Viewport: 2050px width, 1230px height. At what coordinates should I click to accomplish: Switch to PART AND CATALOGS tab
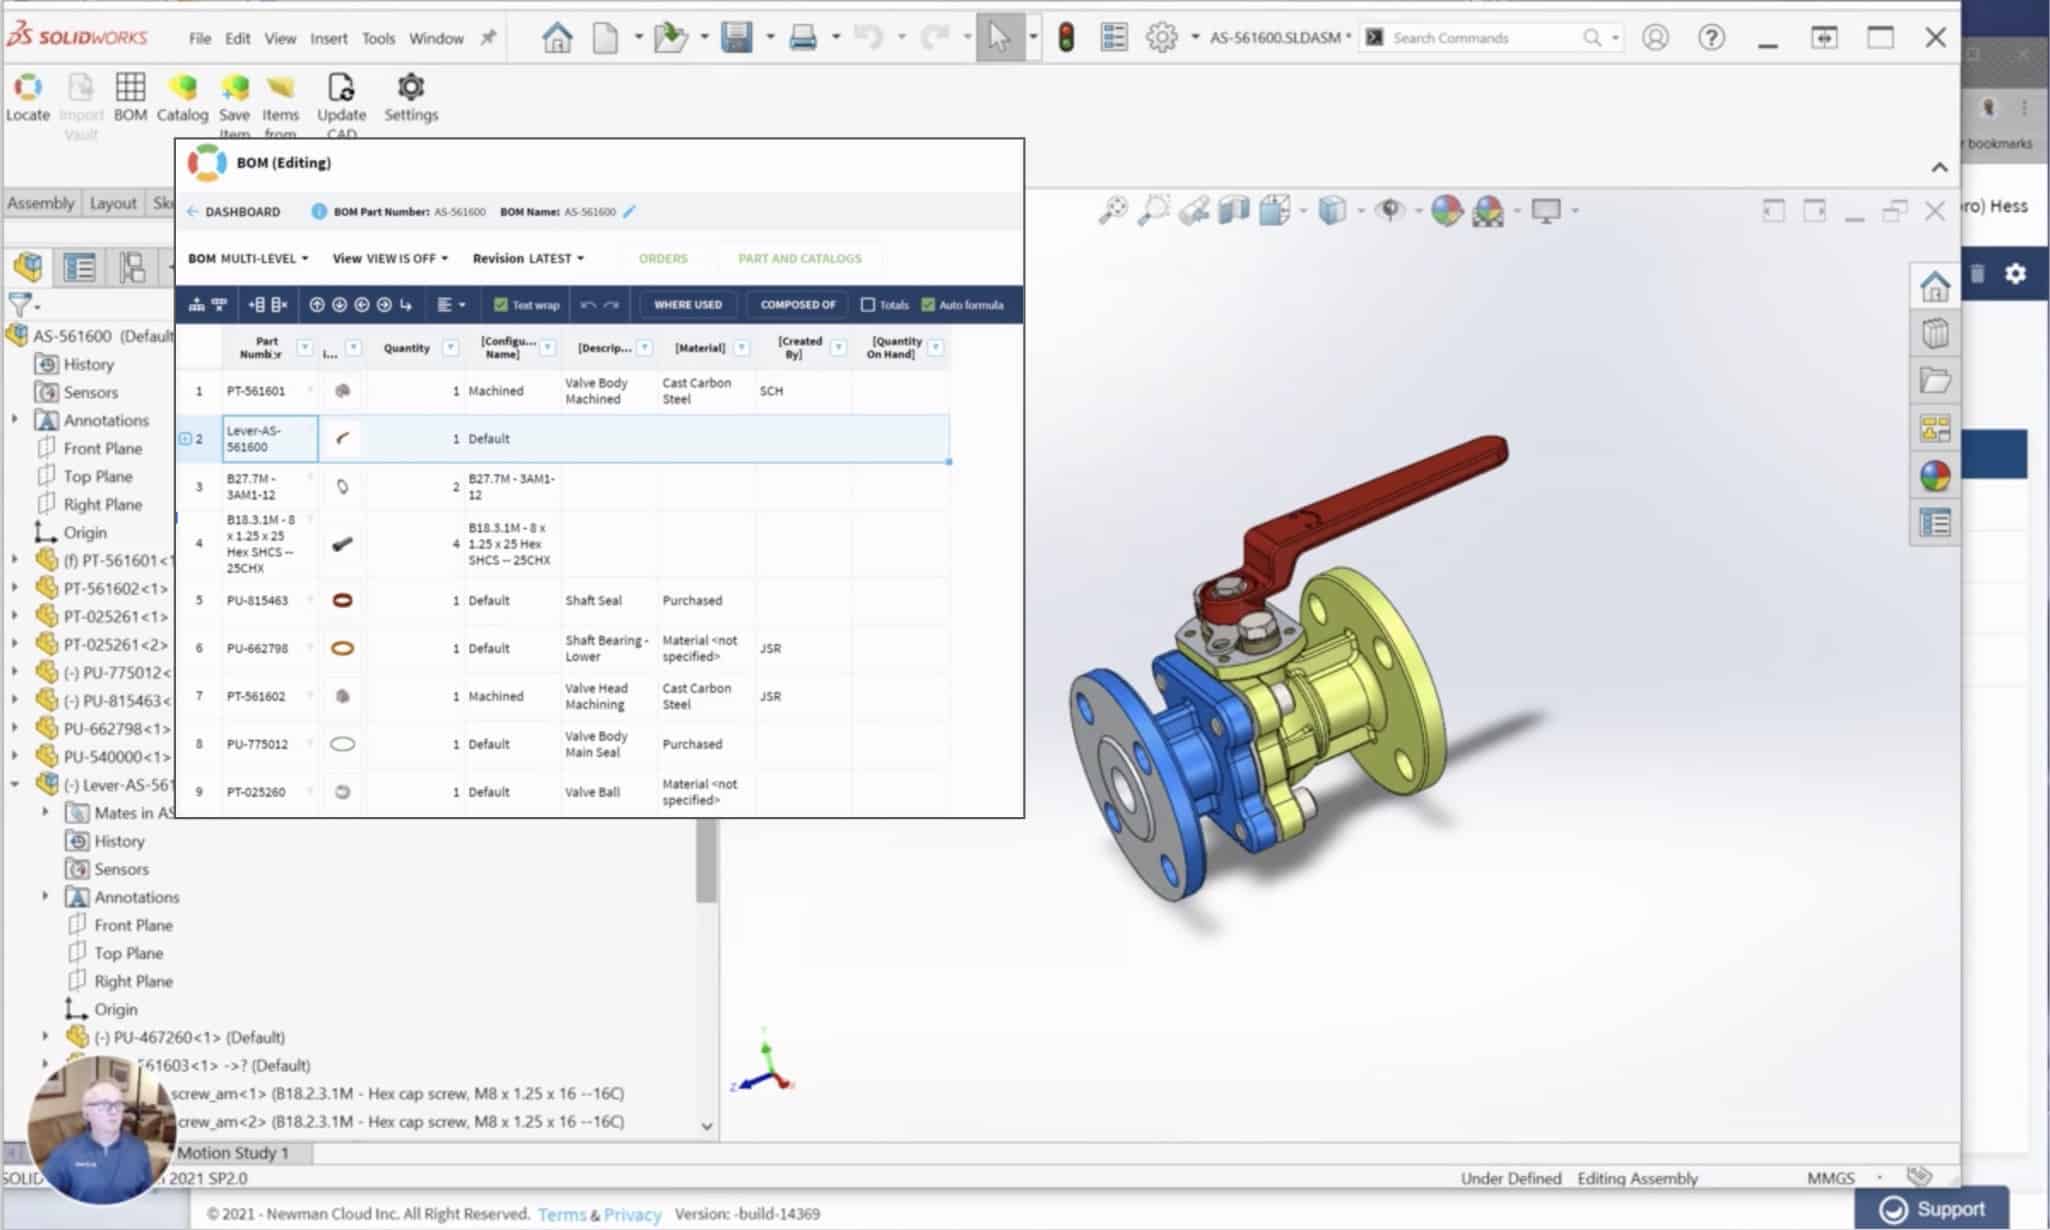click(x=800, y=258)
